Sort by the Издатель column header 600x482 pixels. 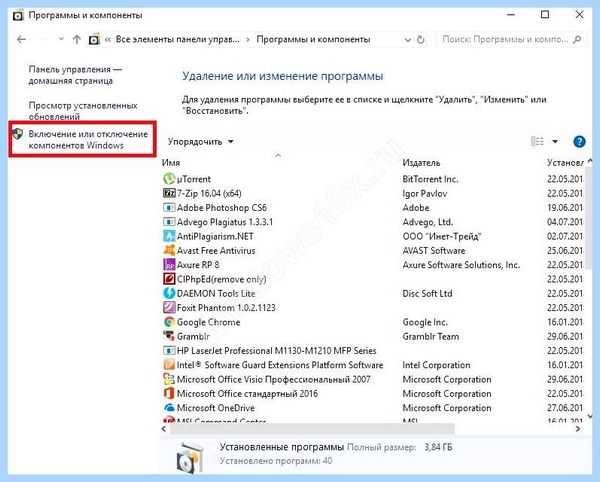click(421, 163)
